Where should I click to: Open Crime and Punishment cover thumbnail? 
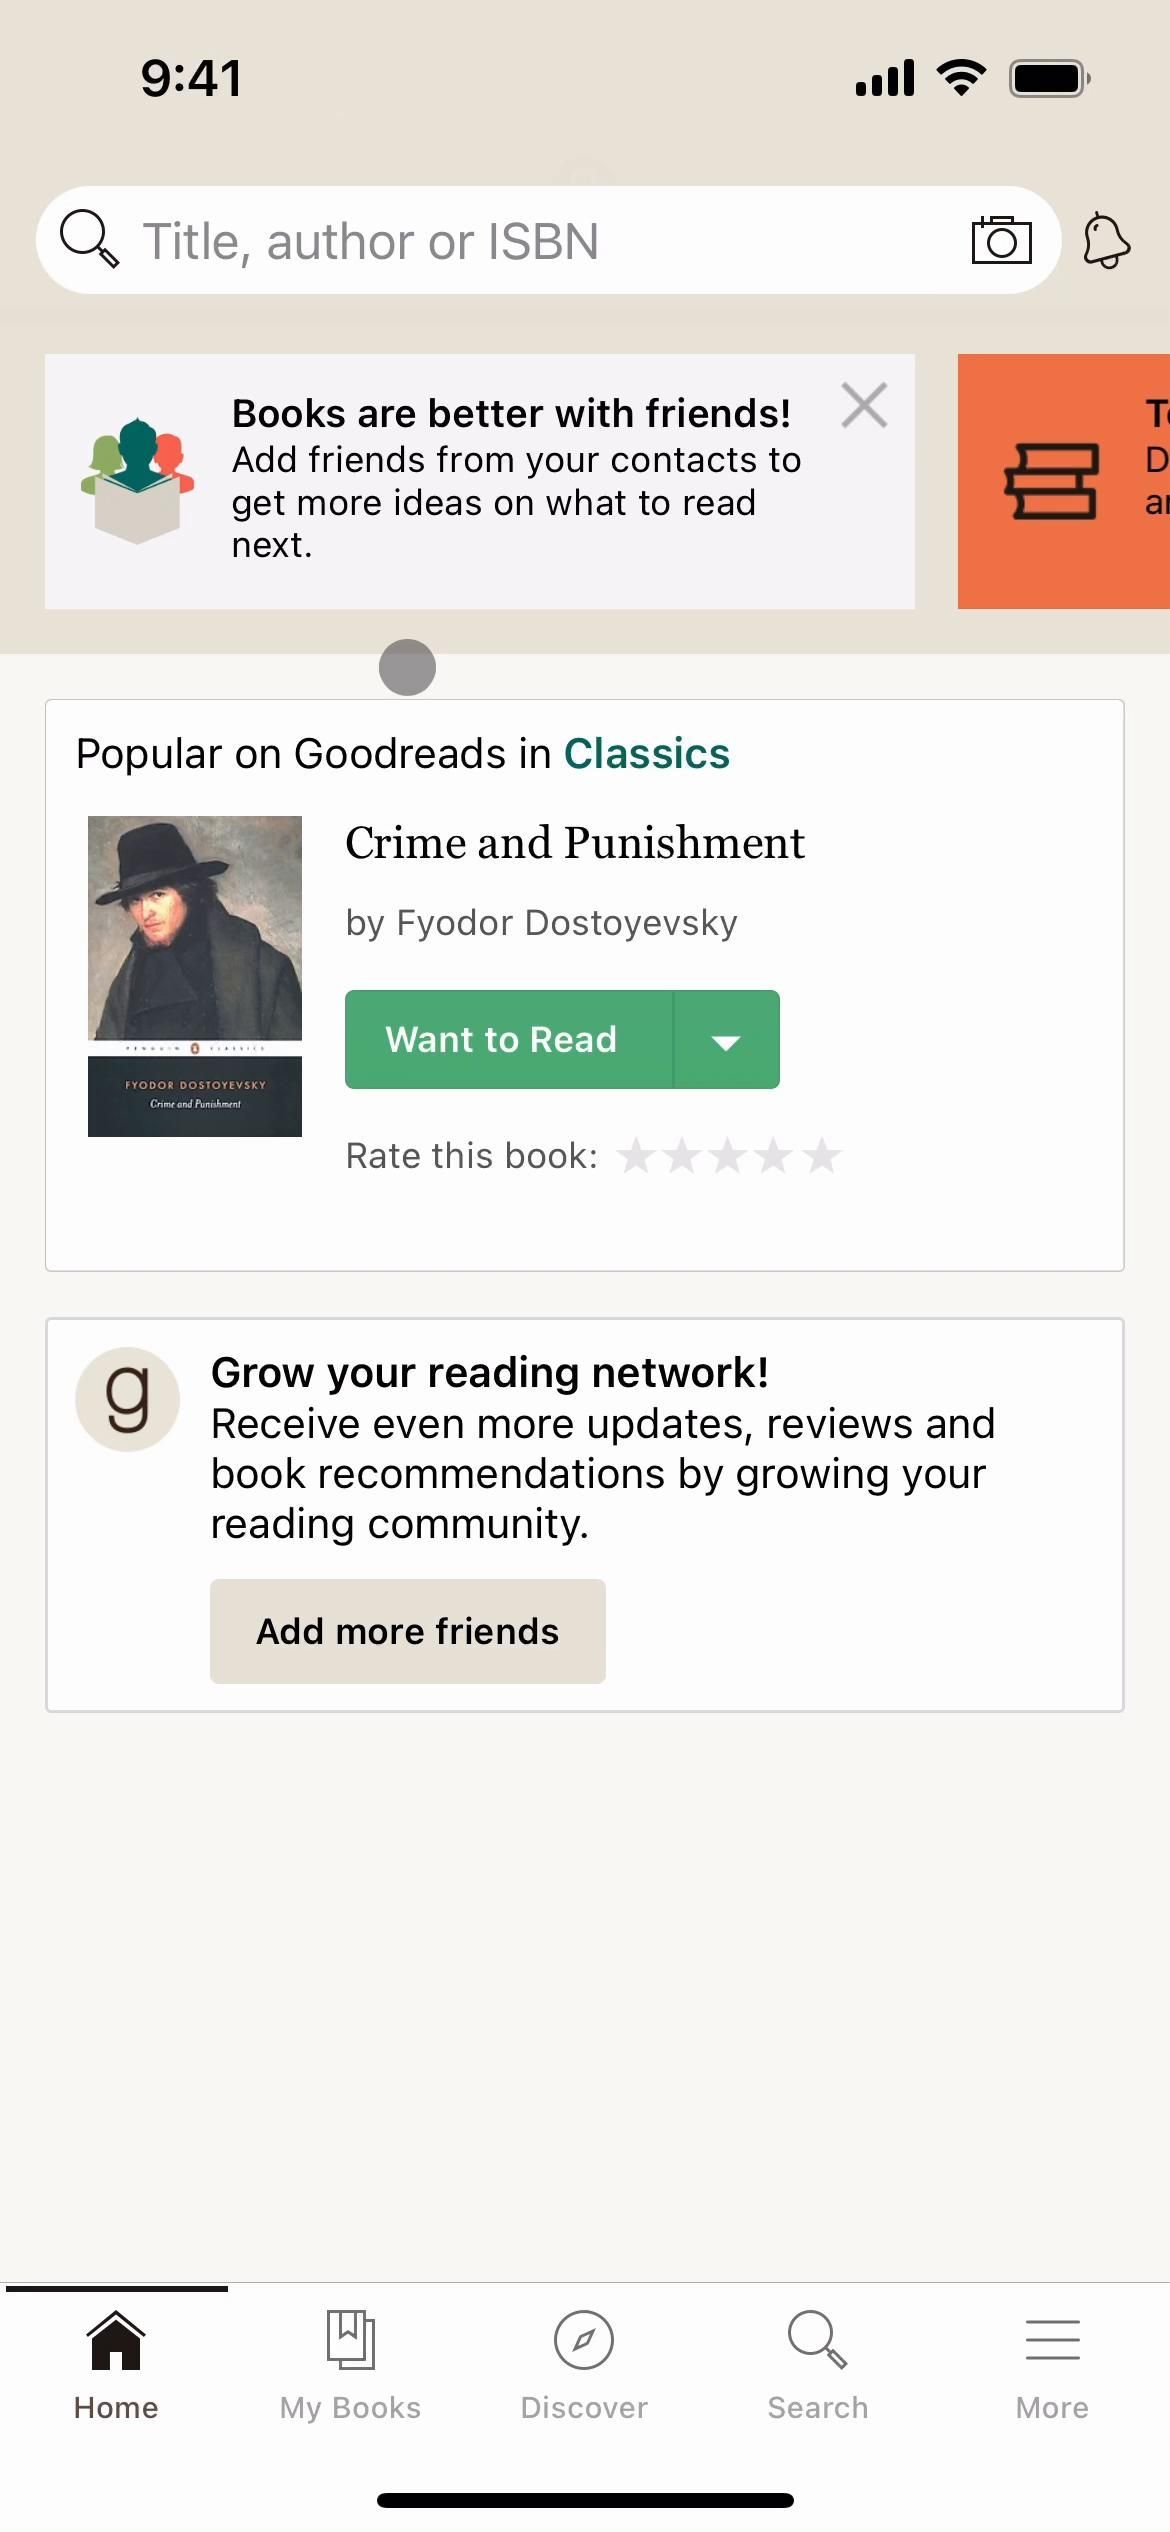coord(195,976)
